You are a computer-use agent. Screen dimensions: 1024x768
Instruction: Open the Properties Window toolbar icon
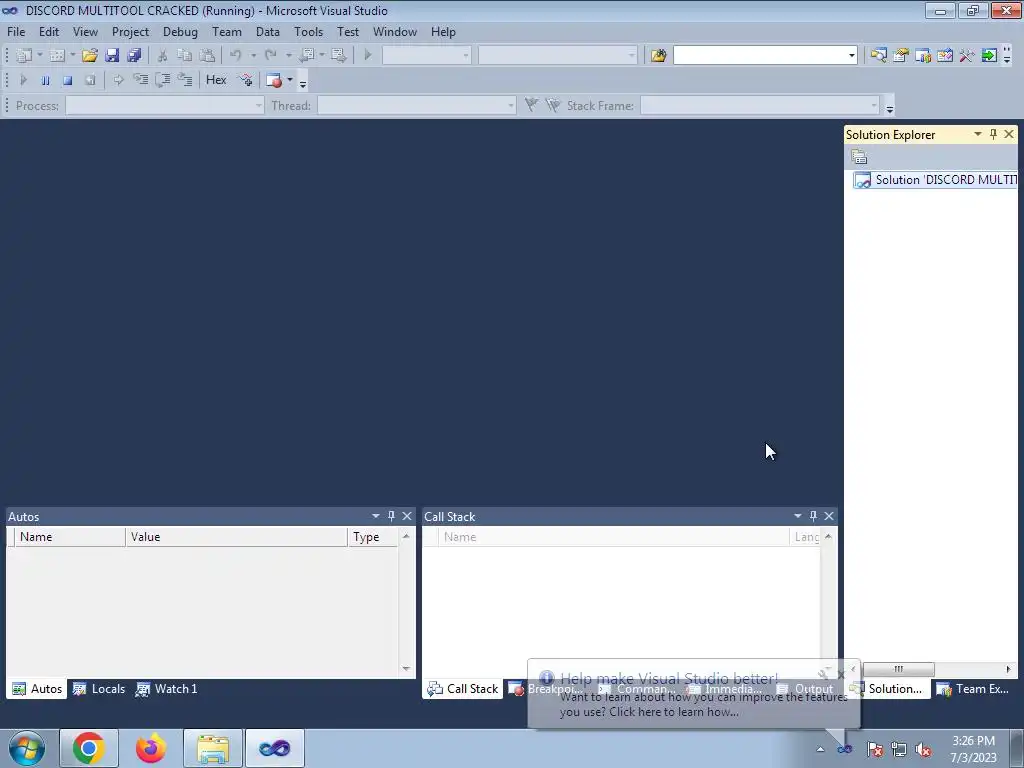pyautogui.click(x=901, y=56)
